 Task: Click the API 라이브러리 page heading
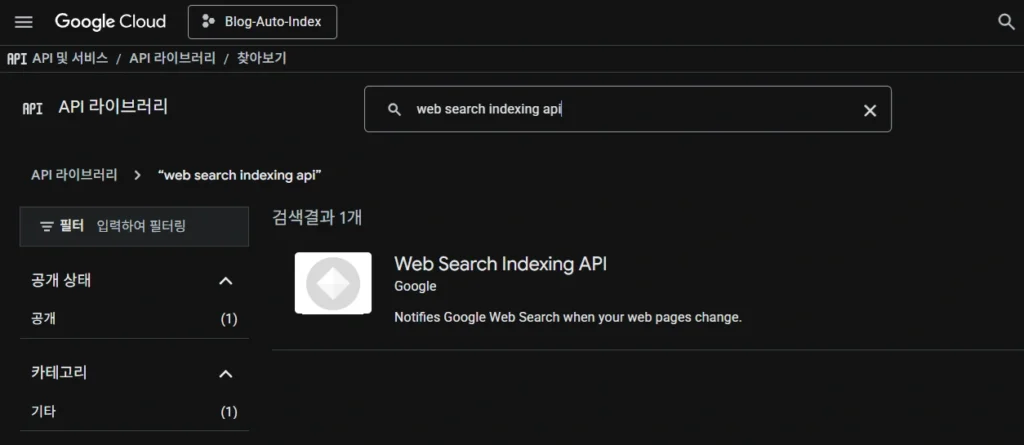point(113,107)
